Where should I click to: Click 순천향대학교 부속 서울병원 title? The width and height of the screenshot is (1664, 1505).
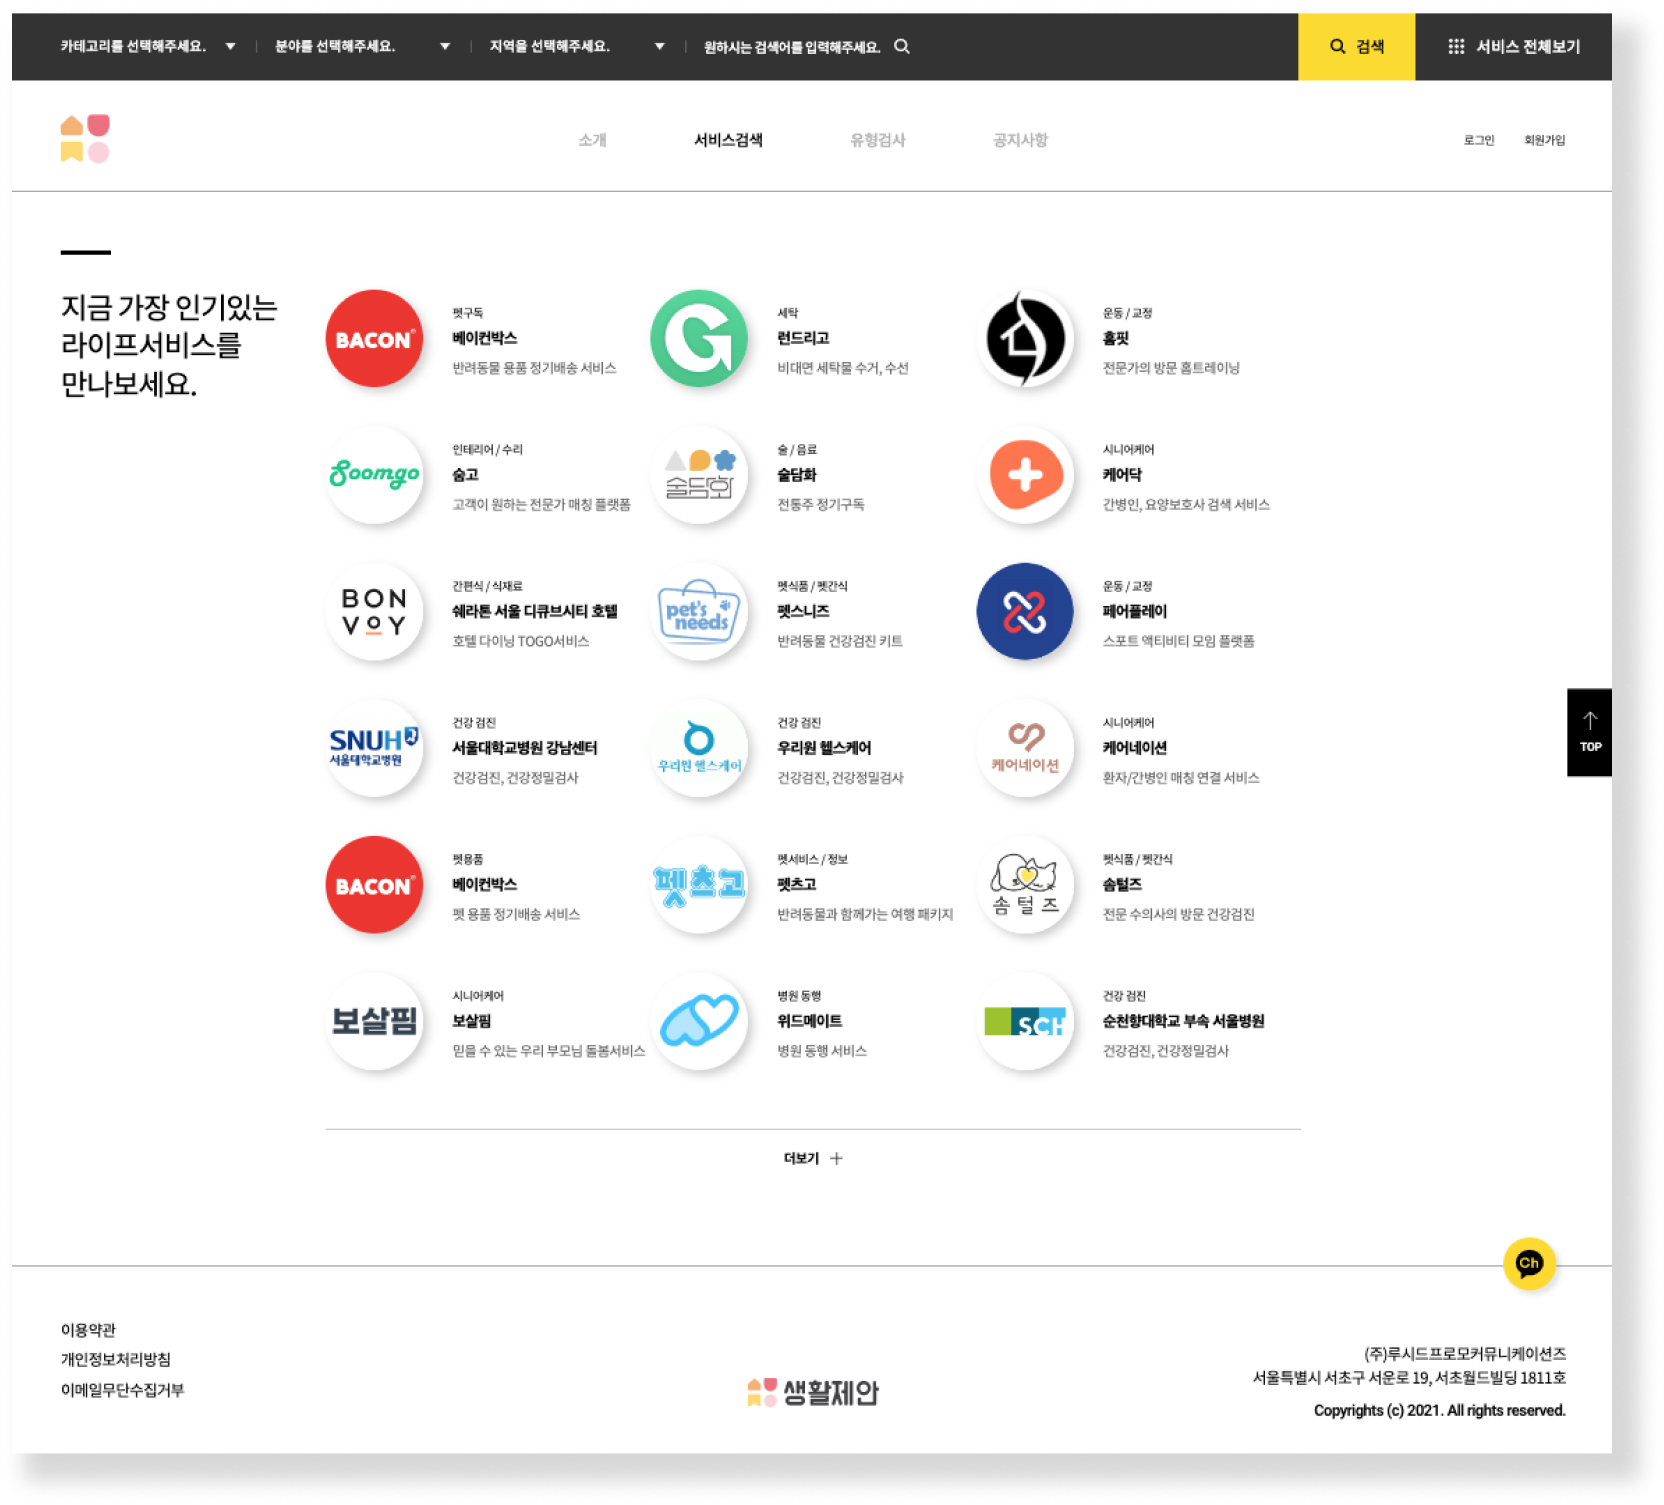tap(1183, 1021)
